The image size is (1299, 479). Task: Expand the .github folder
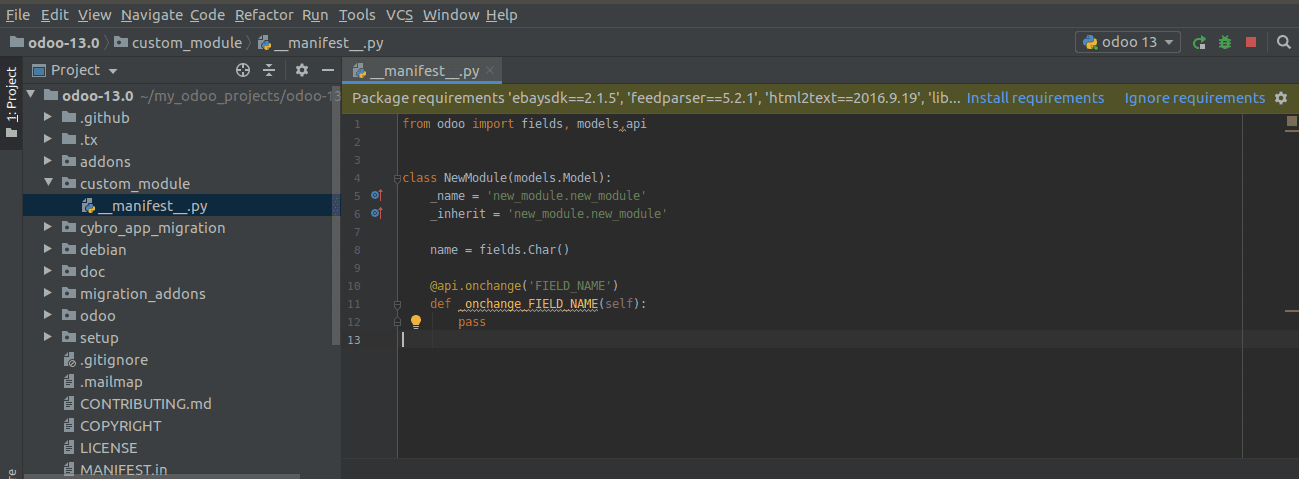[48, 118]
